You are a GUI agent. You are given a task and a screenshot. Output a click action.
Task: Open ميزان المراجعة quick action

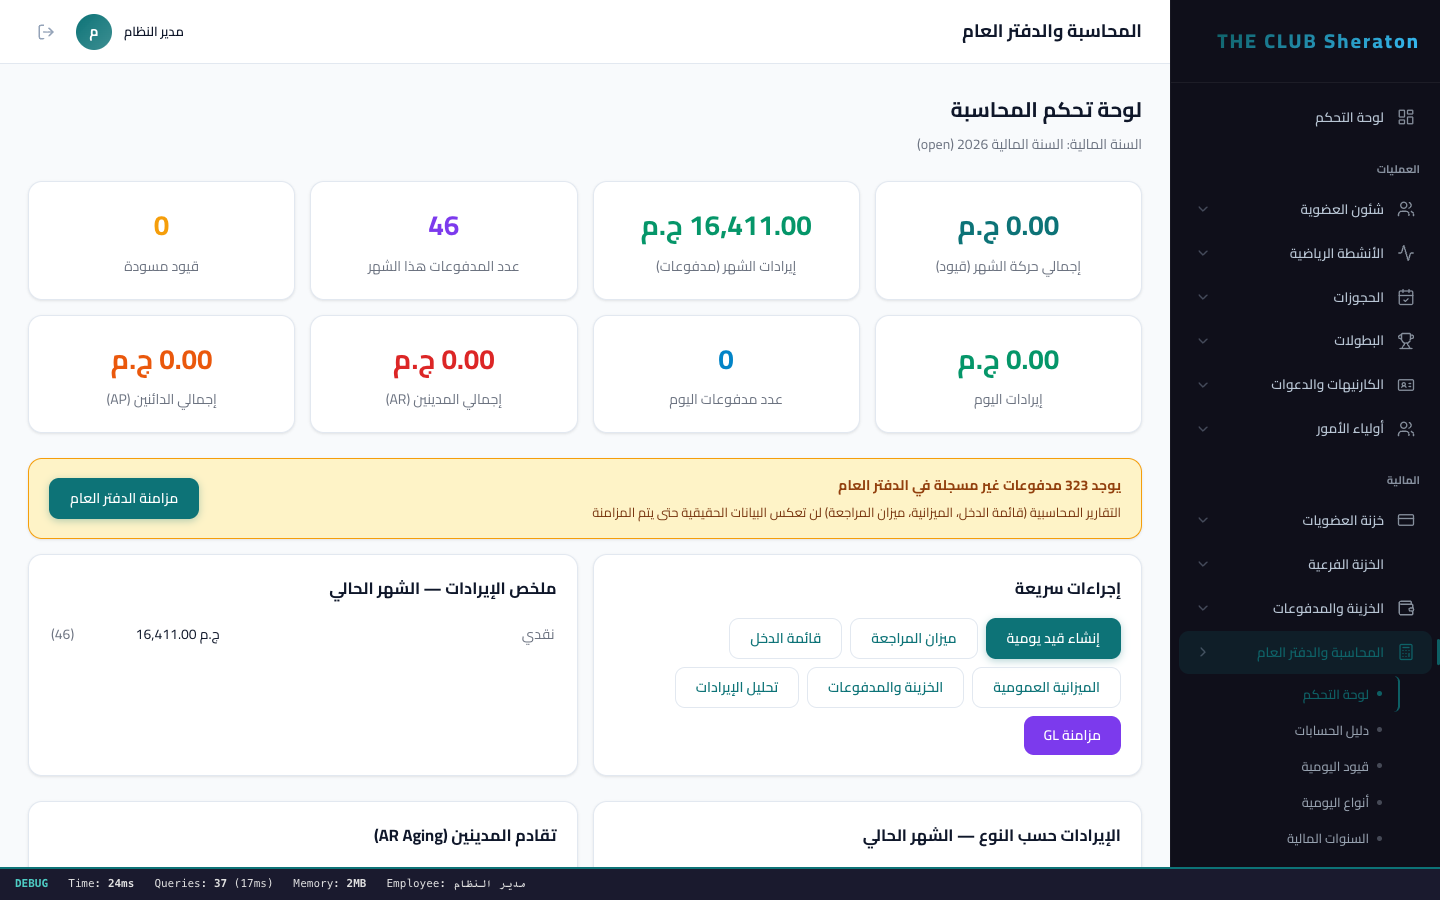pyautogui.click(x=914, y=638)
